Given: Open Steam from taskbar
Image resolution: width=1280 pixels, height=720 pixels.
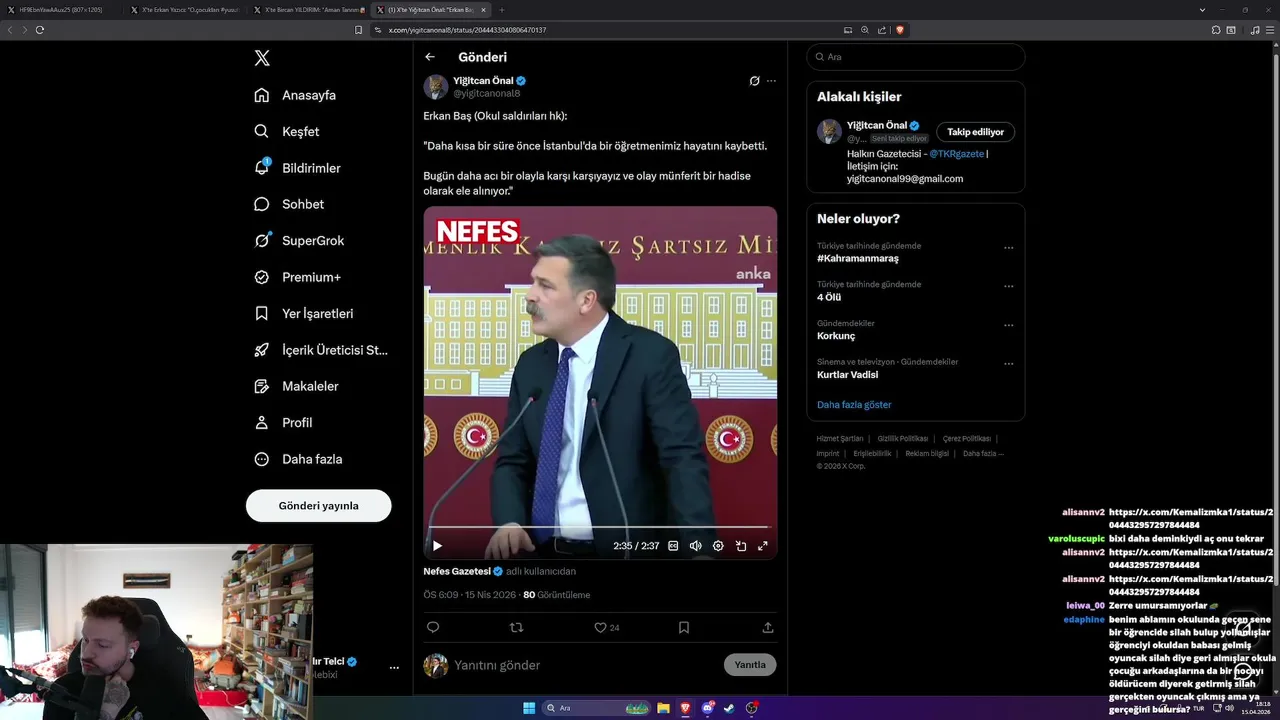Looking at the screenshot, I should pos(729,708).
